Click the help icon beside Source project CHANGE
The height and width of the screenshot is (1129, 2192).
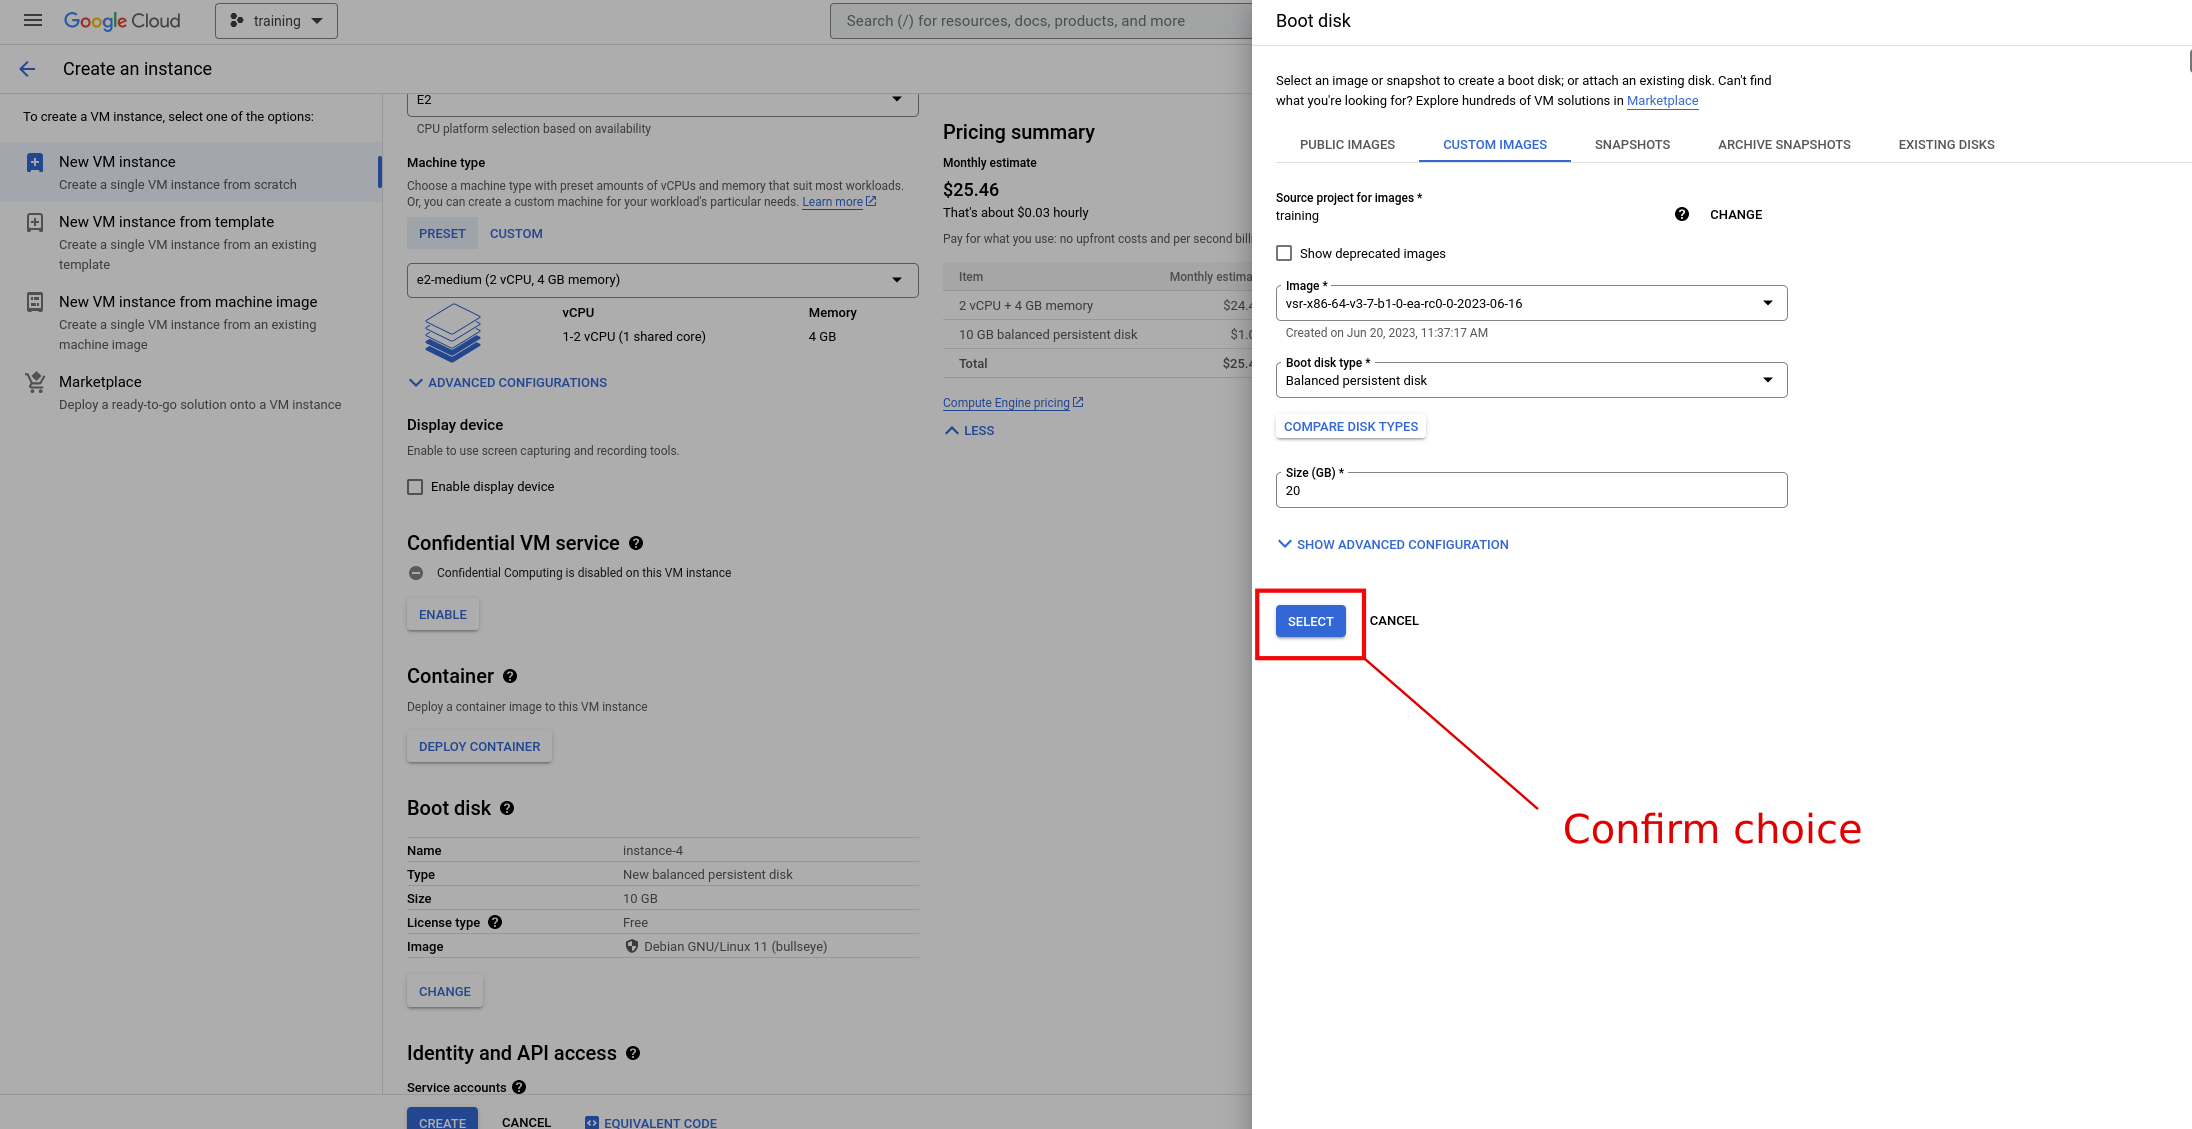1682,214
